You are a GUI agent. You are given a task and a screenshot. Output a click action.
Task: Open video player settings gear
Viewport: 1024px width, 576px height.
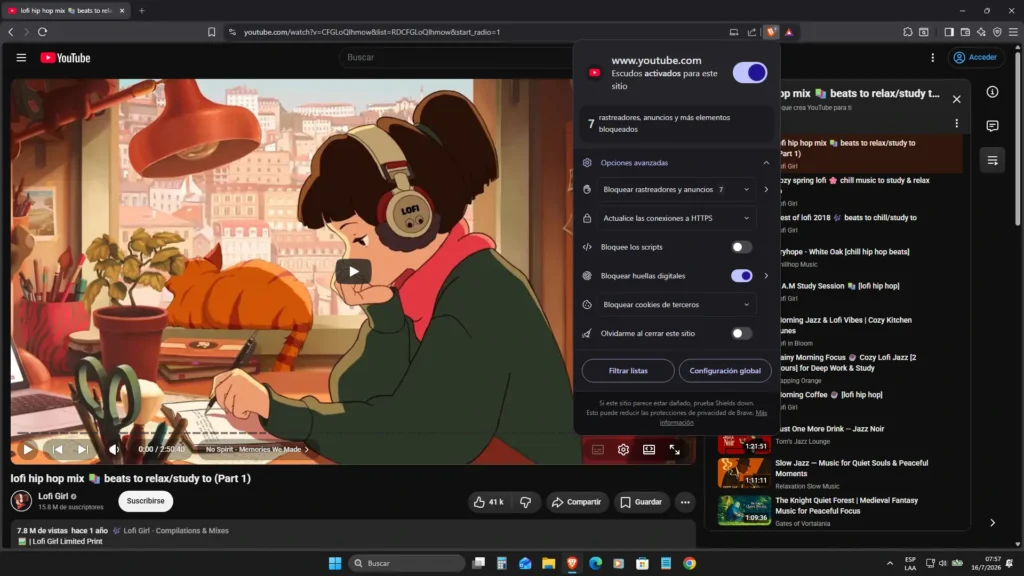(x=623, y=449)
